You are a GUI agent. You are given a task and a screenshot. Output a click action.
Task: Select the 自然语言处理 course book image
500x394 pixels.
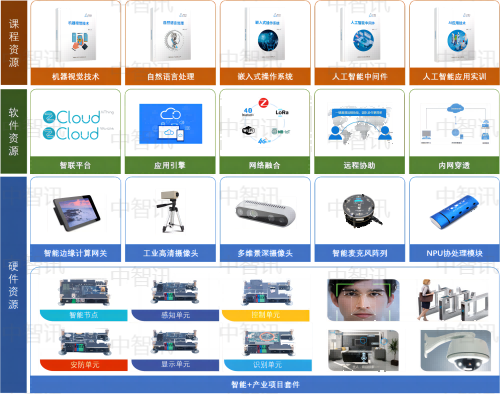tap(171, 35)
